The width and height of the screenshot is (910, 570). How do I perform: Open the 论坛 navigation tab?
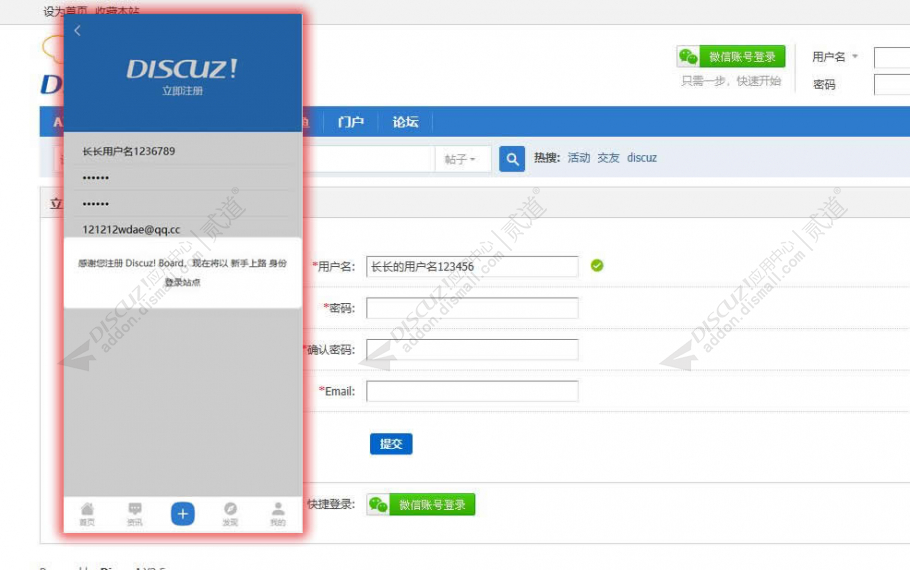405,122
